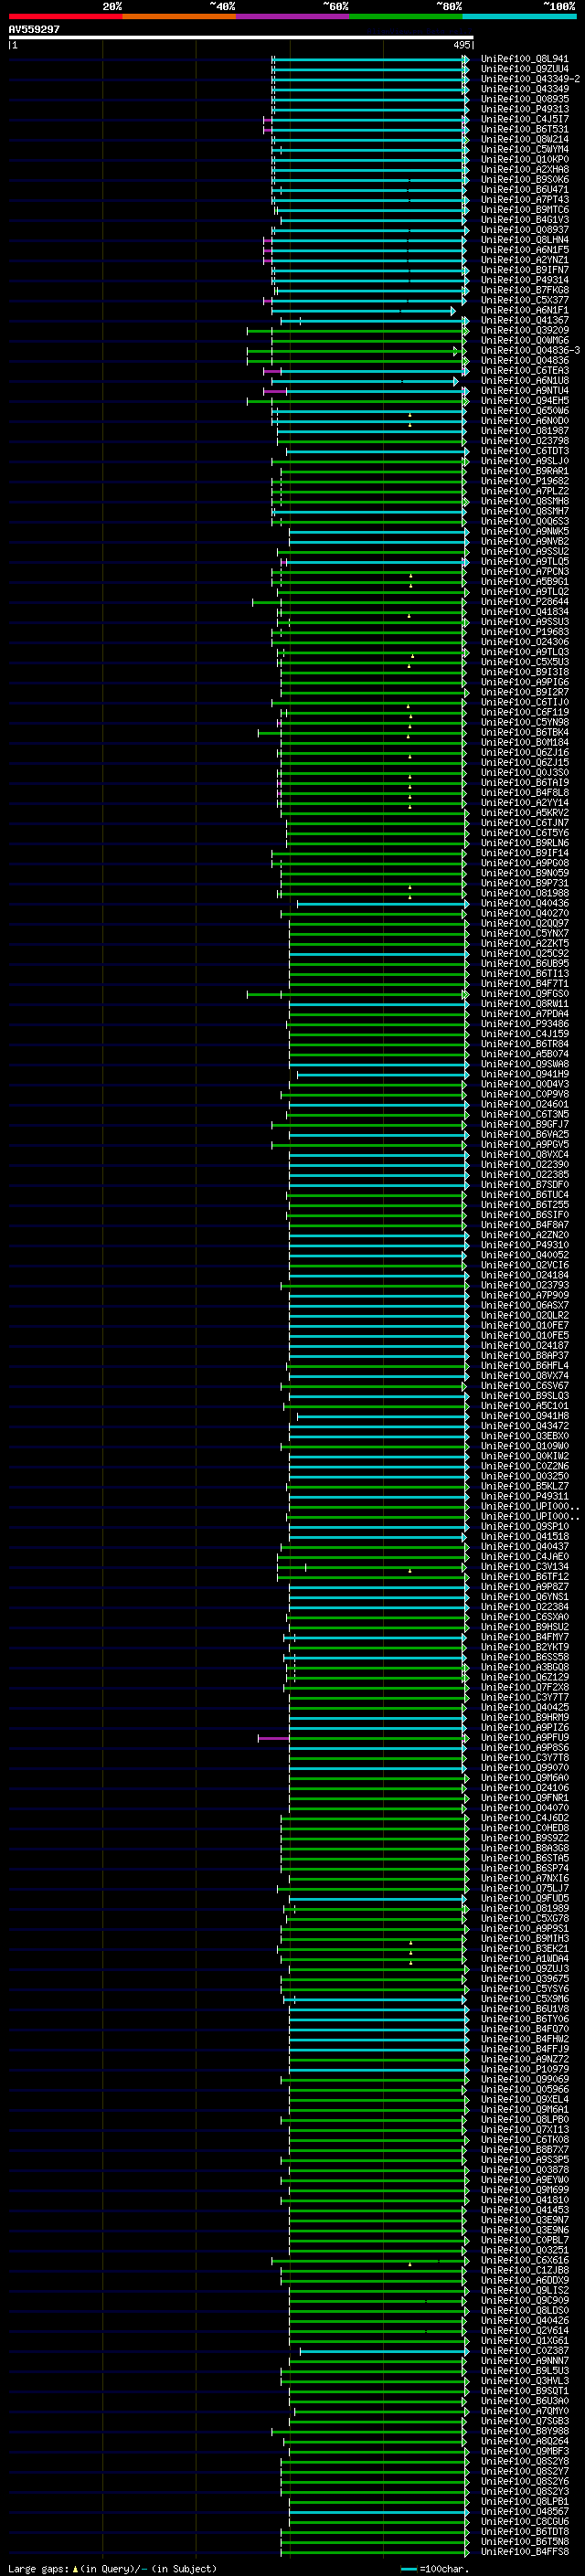Click the cyan alignment bar for UniRef100_Q8L941

click(370, 60)
